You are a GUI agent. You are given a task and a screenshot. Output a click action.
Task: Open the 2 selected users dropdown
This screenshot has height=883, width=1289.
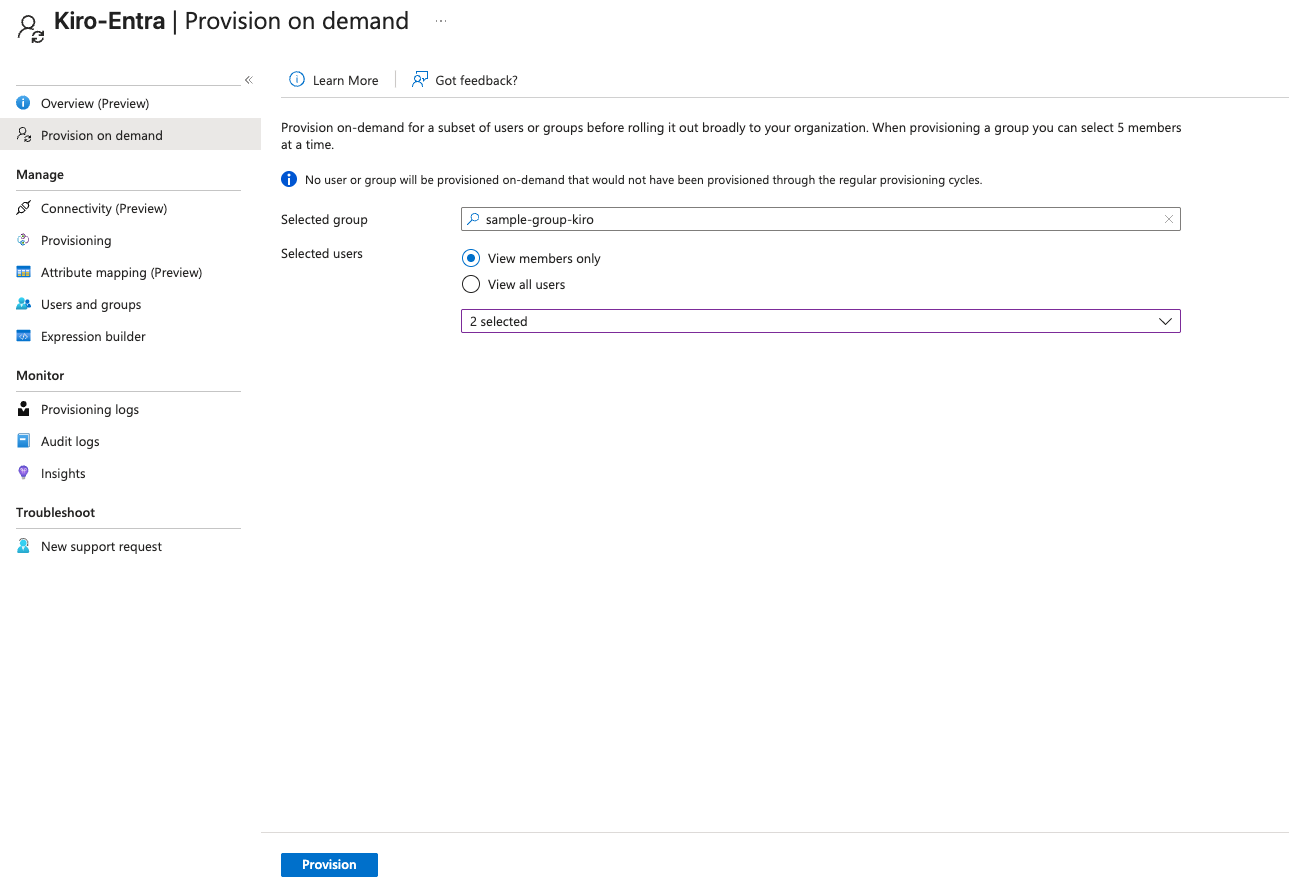pyautogui.click(x=820, y=321)
